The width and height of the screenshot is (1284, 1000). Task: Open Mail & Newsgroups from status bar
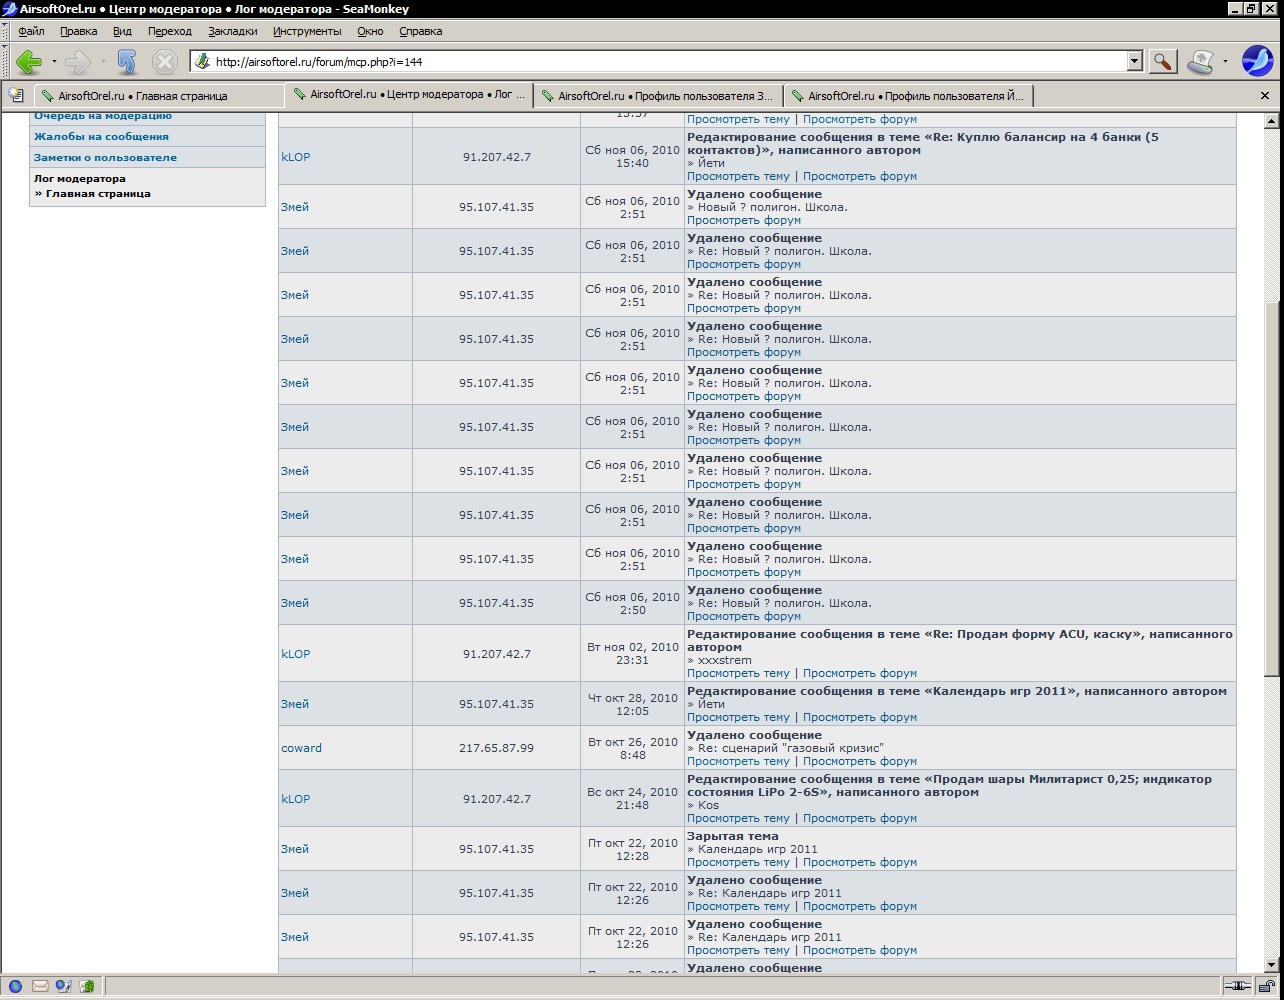tap(40, 986)
